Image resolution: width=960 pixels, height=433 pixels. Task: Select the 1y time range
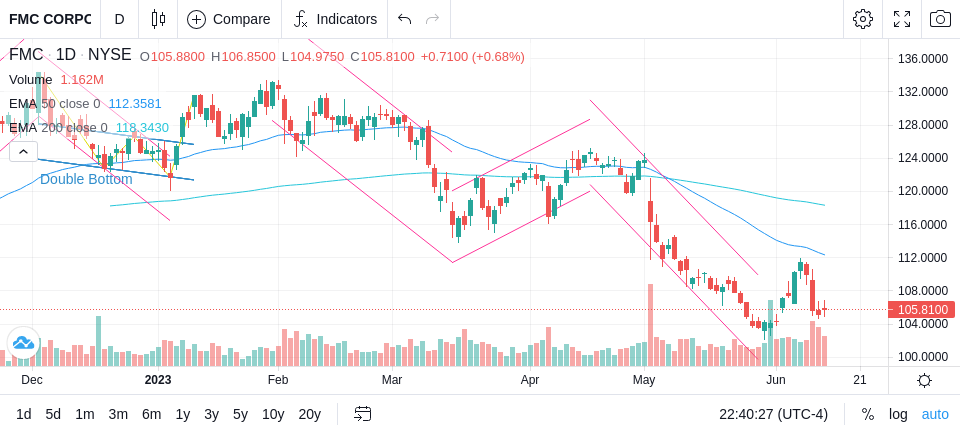click(x=182, y=414)
